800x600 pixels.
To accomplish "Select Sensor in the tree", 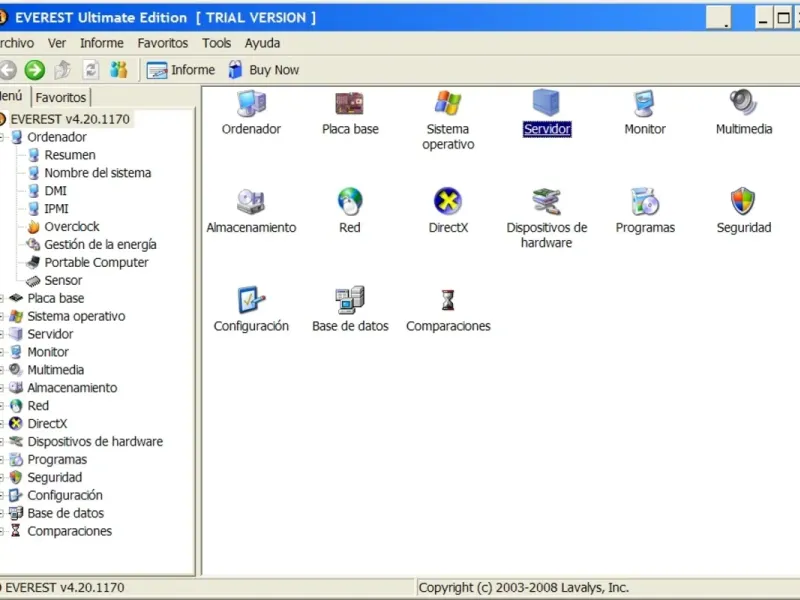I will pyautogui.click(x=63, y=280).
